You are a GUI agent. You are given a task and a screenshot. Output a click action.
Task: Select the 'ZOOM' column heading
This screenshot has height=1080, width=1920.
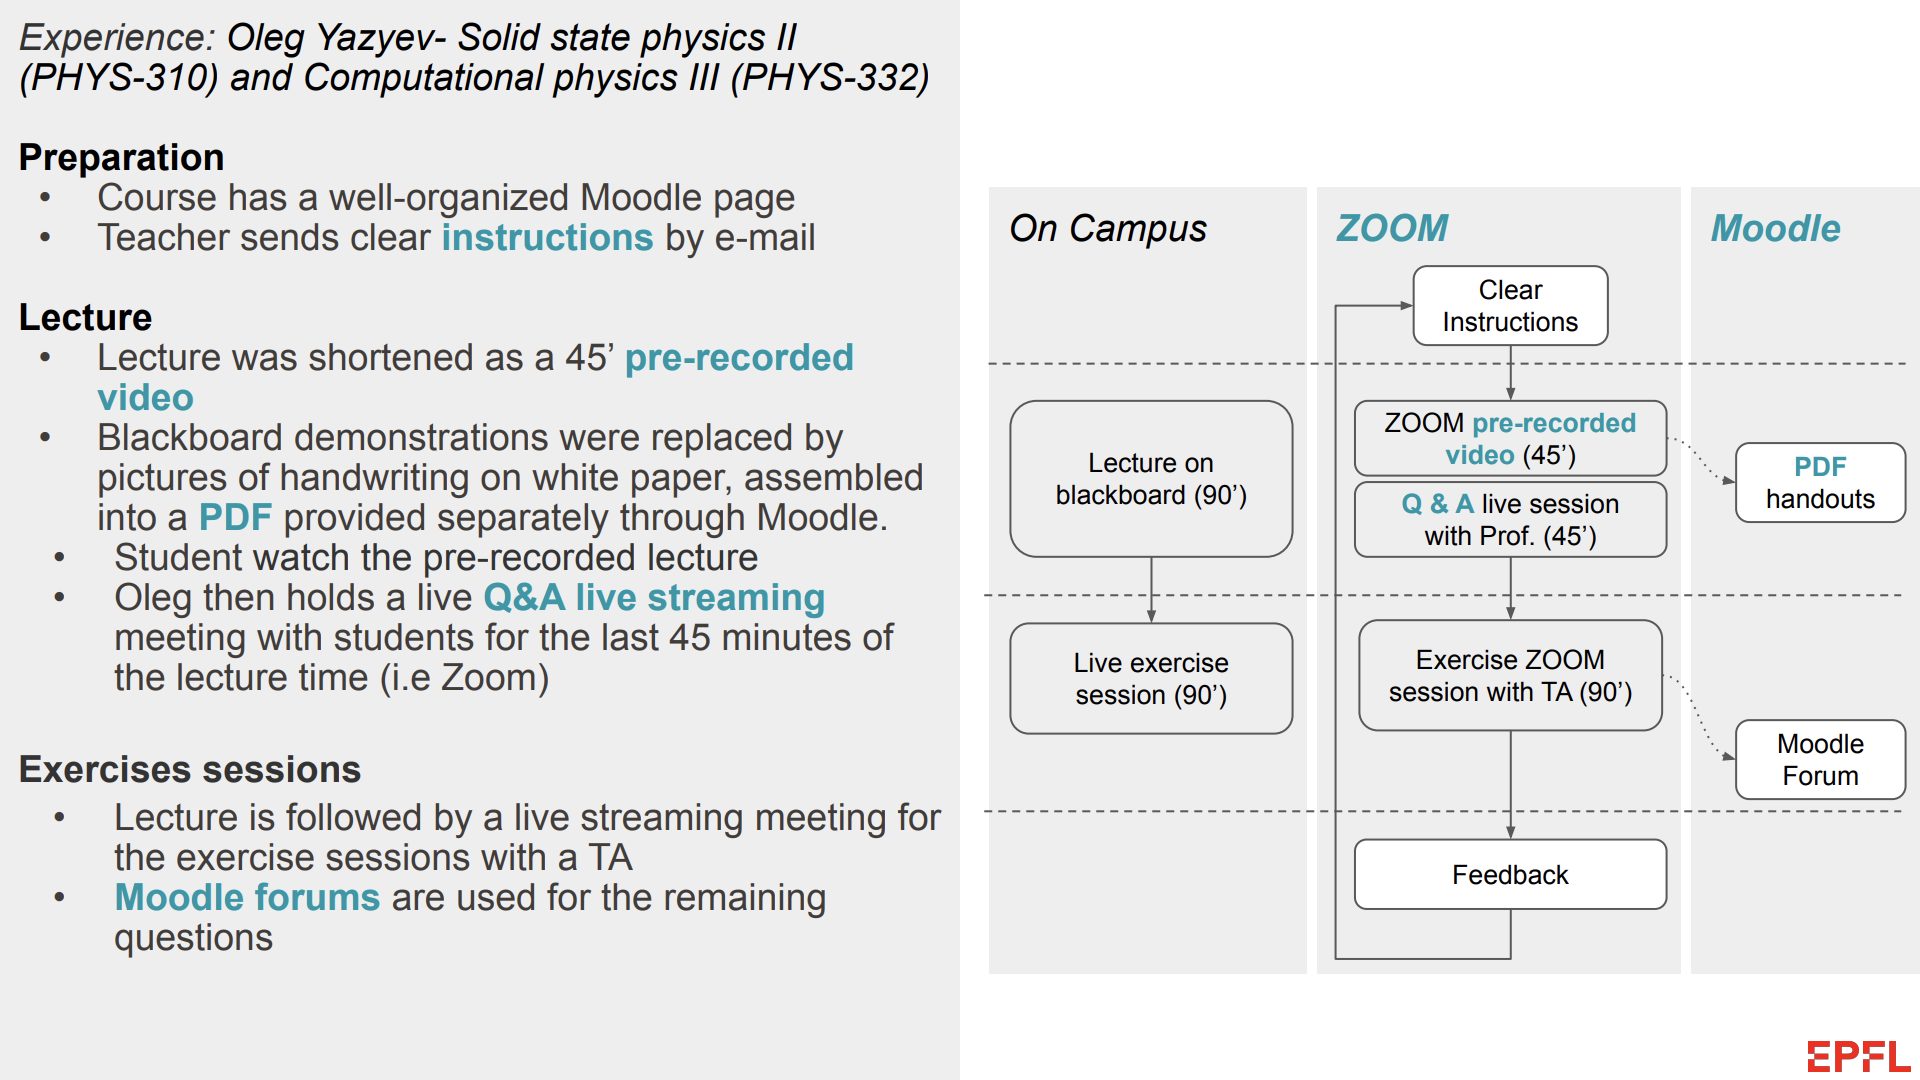click(x=1392, y=229)
